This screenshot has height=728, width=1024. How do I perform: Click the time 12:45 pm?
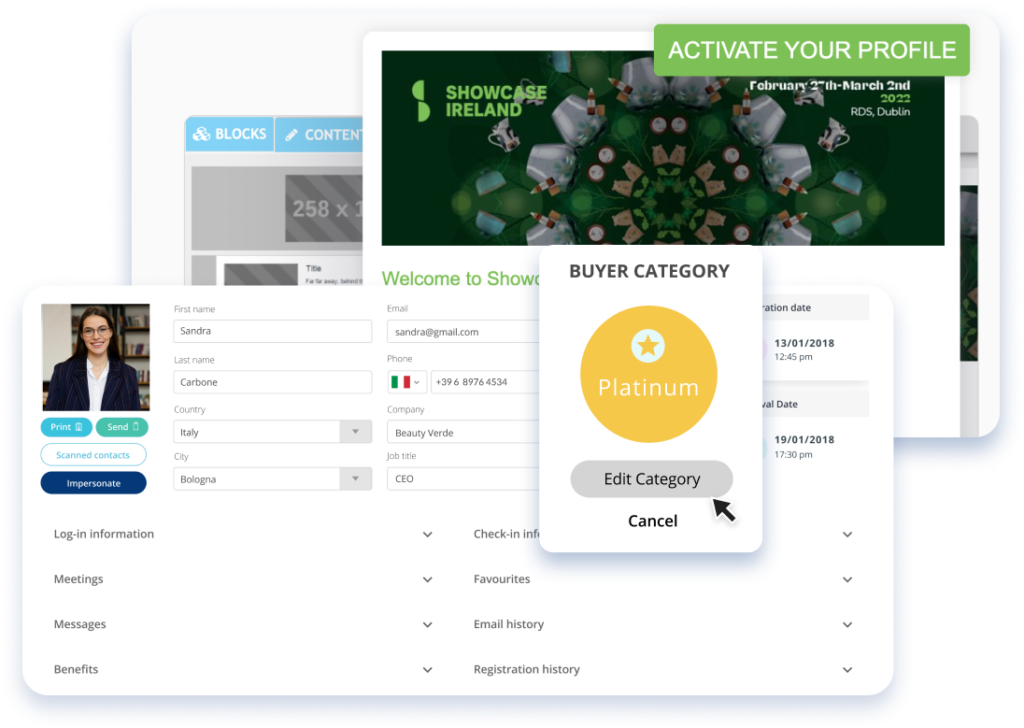pyautogui.click(x=793, y=357)
